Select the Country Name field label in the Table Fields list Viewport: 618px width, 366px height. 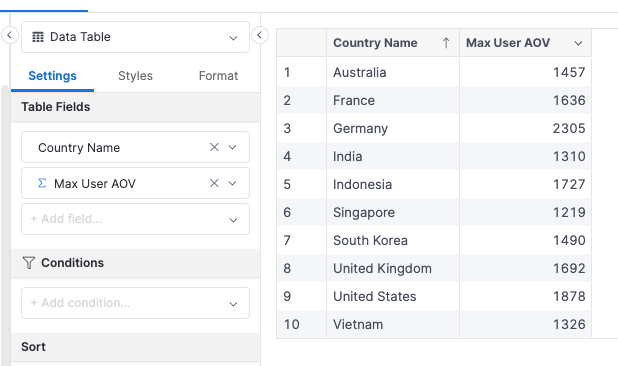(79, 148)
